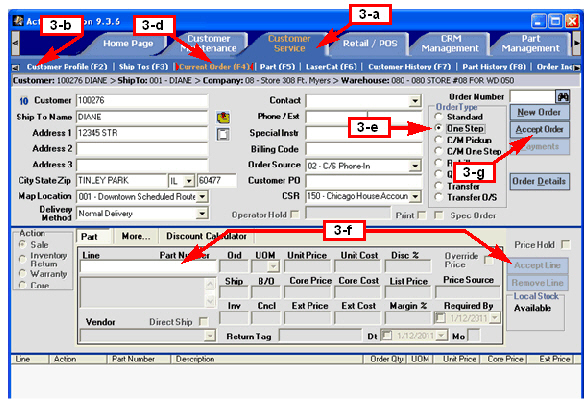Open the Order Source dropdown
This screenshot has width=588, height=399.
pyautogui.click(x=414, y=165)
